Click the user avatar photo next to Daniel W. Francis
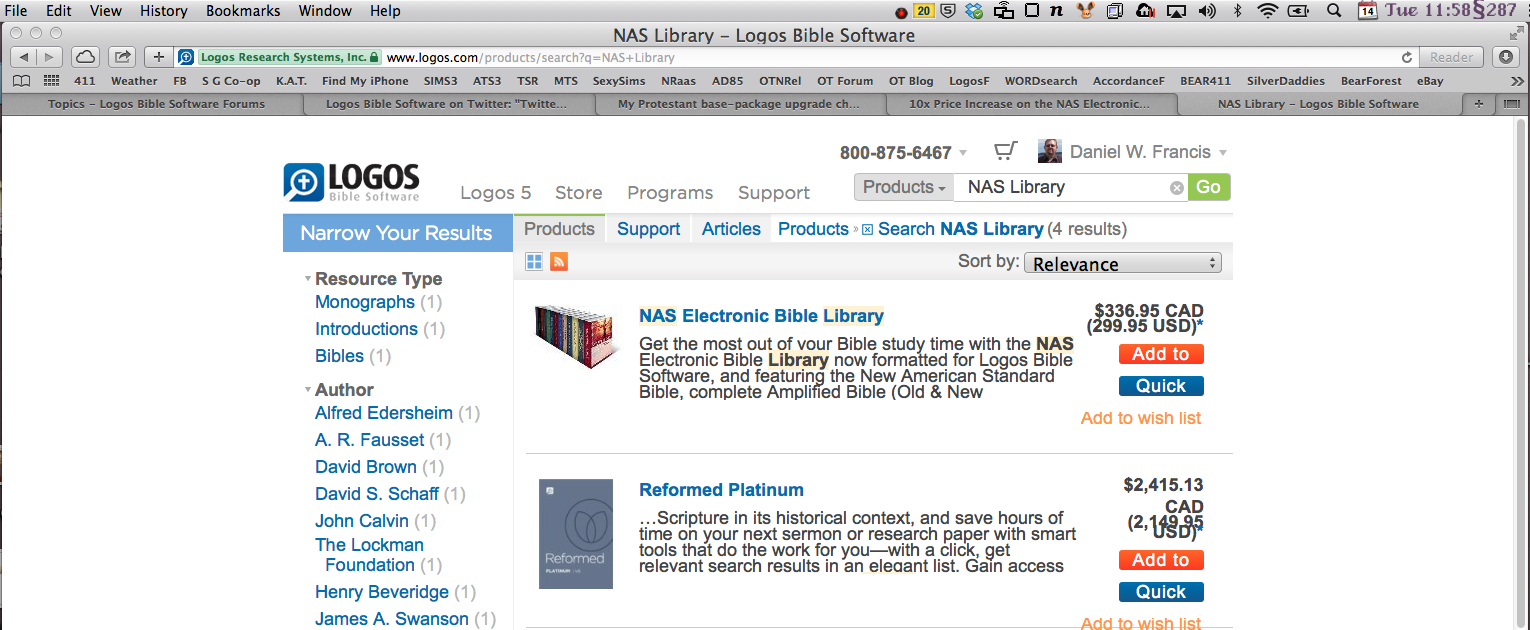Image resolution: width=1530 pixels, height=630 pixels. click(x=1050, y=151)
